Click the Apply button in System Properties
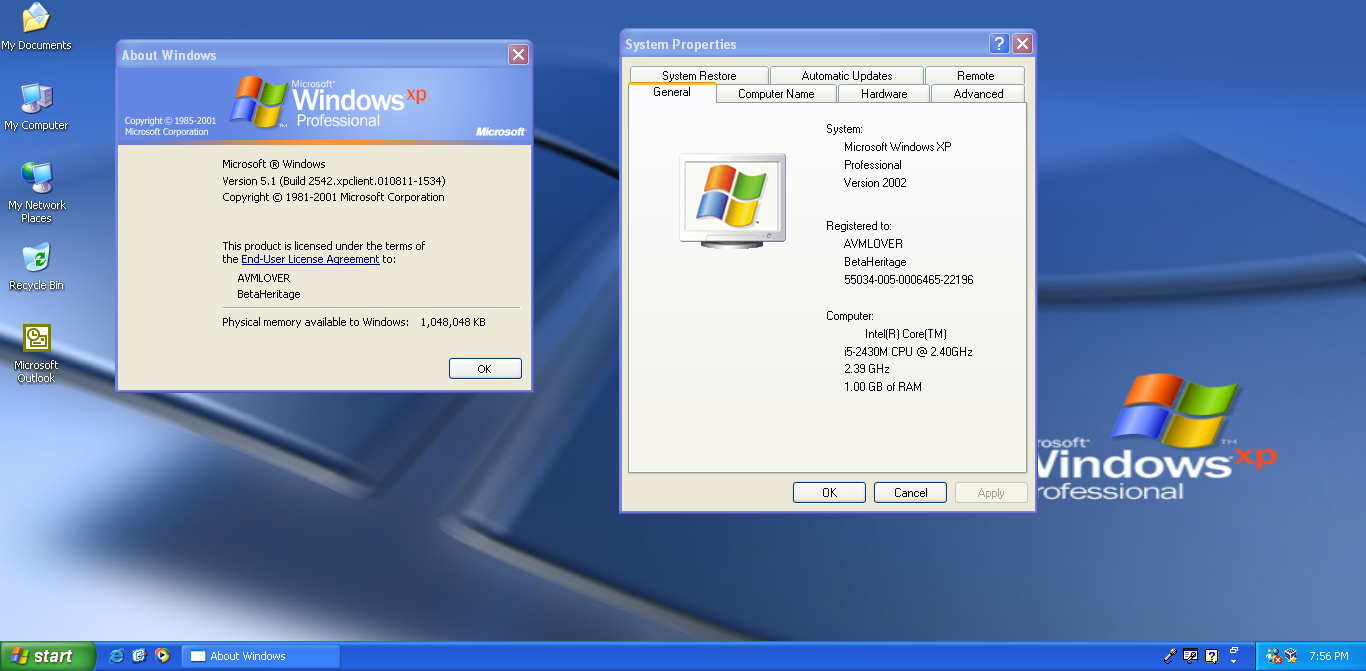 coord(991,492)
